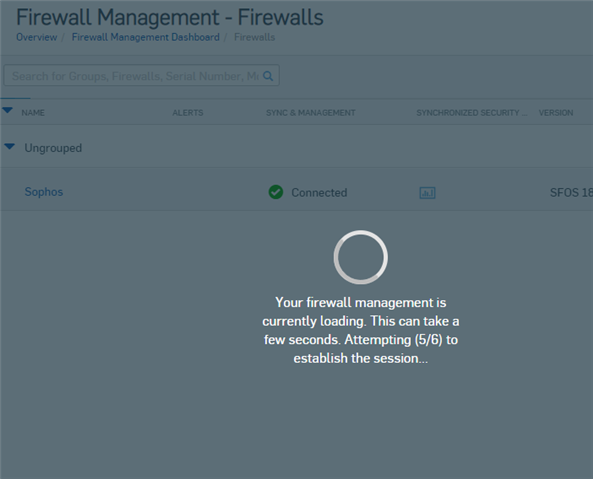The height and width of the screenshot is (479, 593).
Task: Click the Firewalls breadcrumb item
Action: pyautogui.click(x=255, y=37)
